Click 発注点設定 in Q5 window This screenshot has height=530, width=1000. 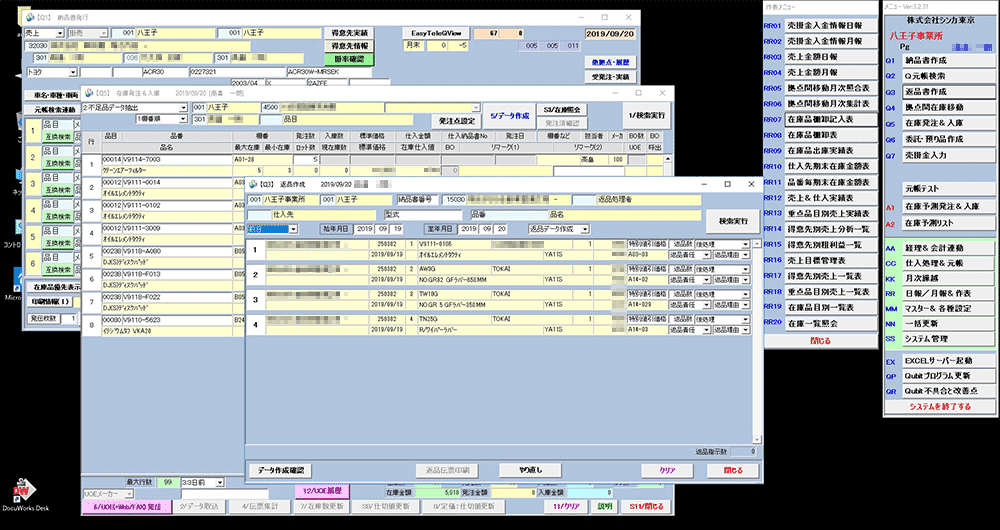tap(457, 120)
